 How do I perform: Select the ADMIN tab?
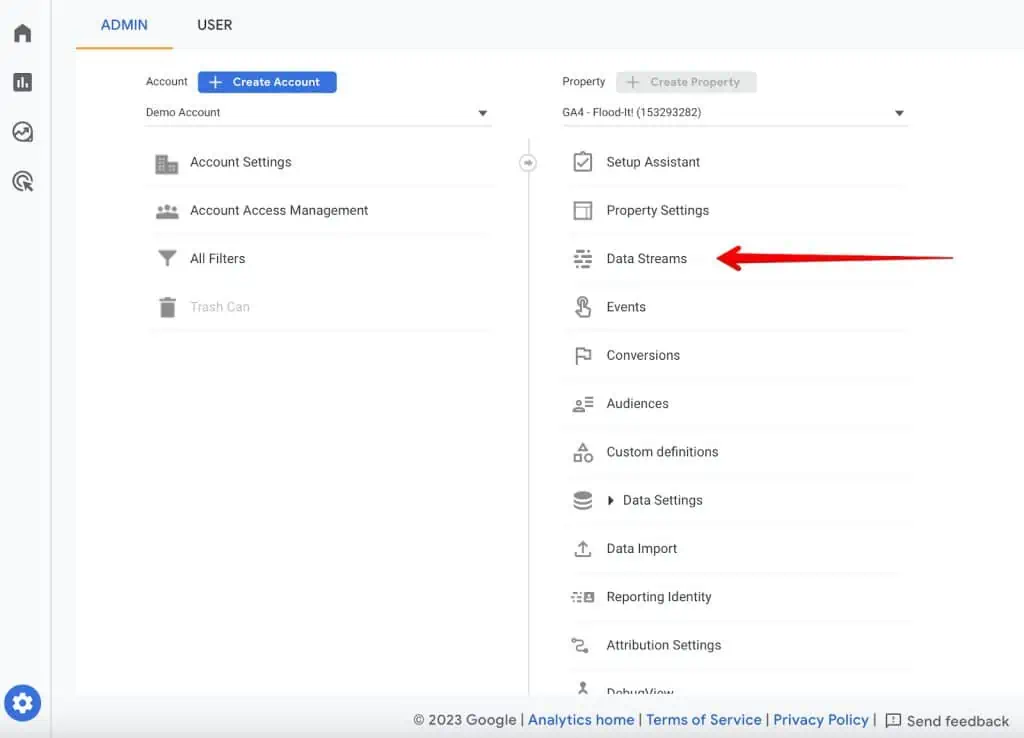pos(123,25)
